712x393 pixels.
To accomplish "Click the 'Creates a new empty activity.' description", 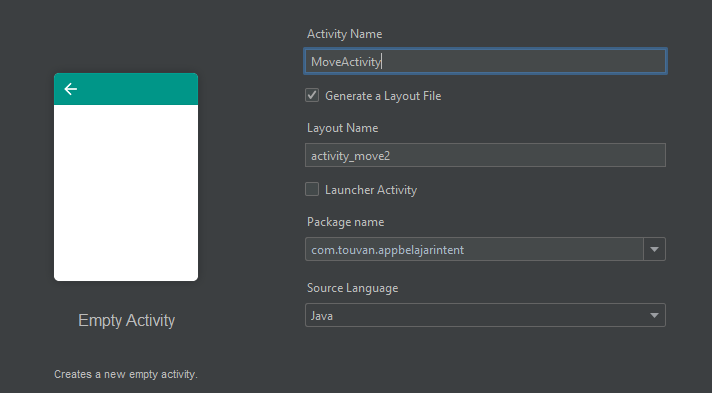I will (x=126, y=374).
